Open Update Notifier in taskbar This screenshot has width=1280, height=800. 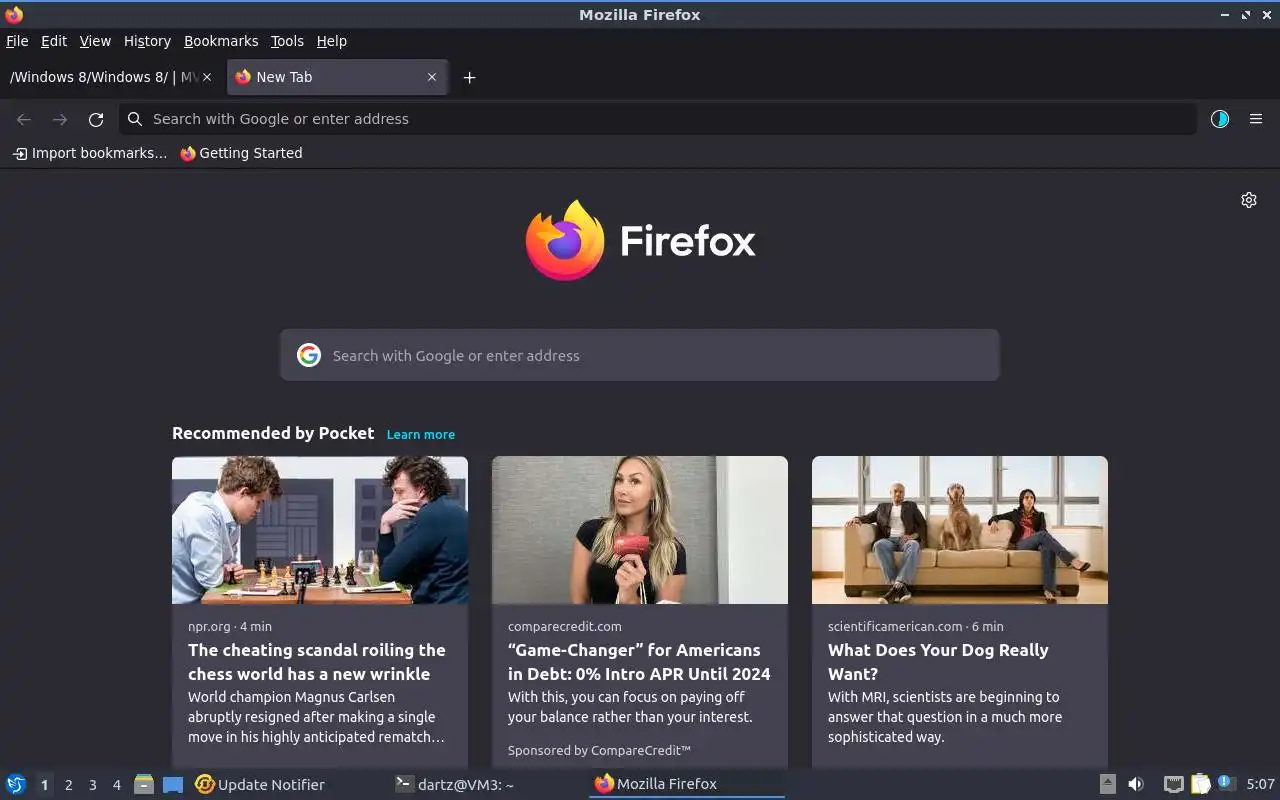260,784
